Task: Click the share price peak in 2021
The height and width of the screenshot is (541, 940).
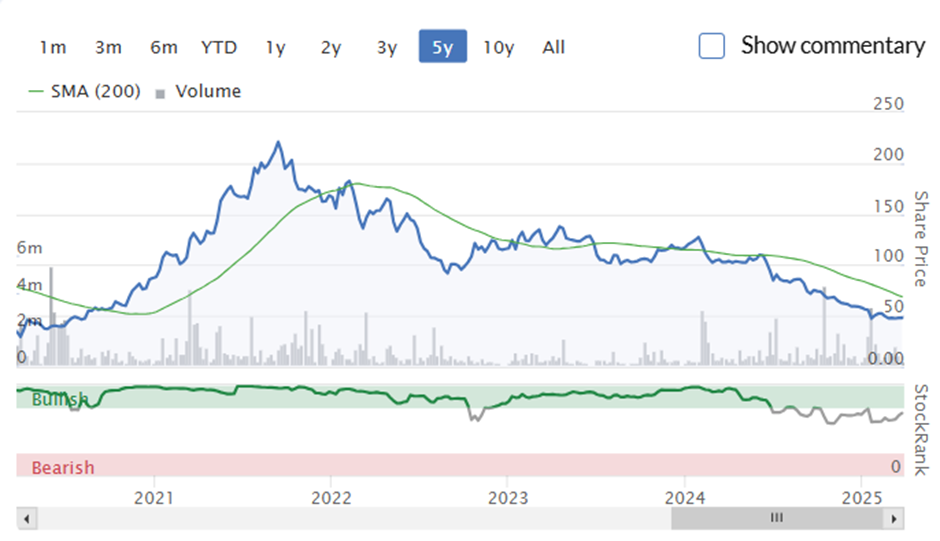Action: pos(278,143)
